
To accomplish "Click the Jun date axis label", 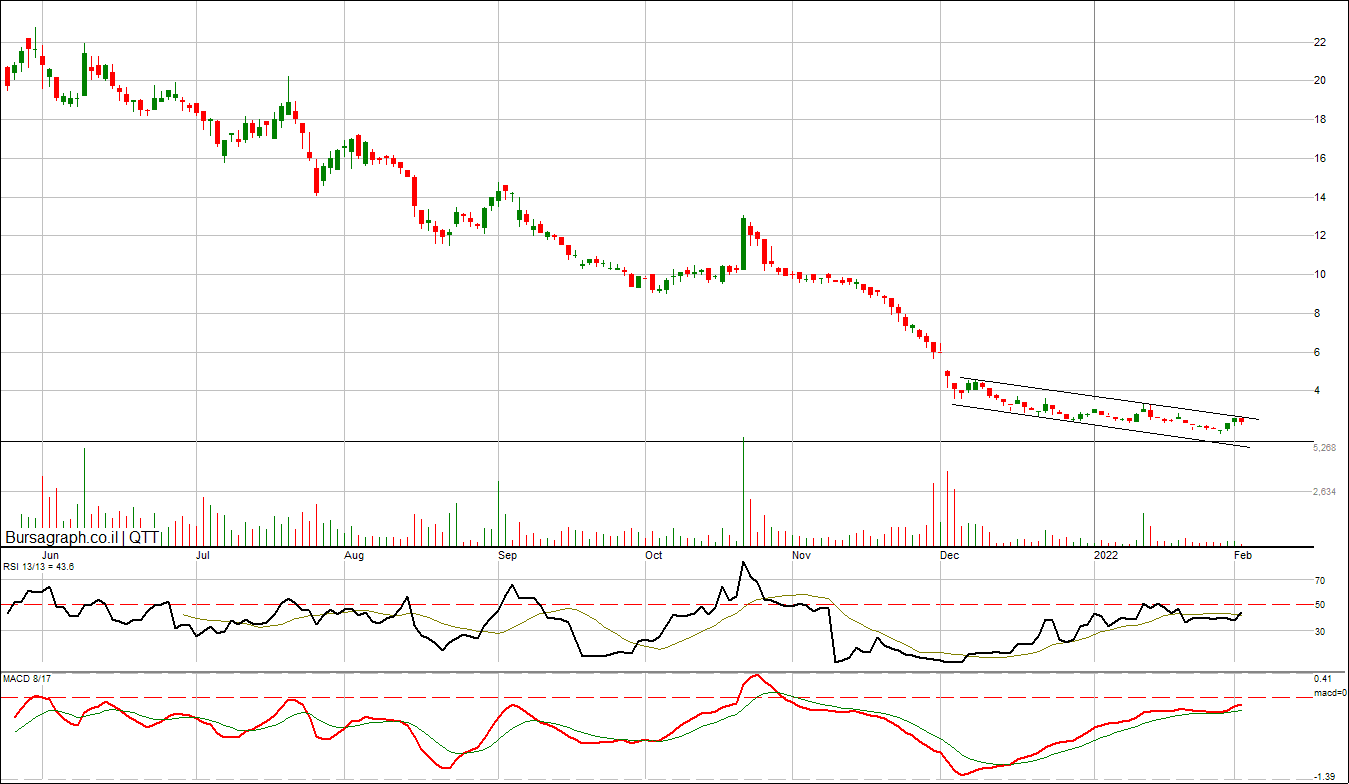I will pos(50,554).
